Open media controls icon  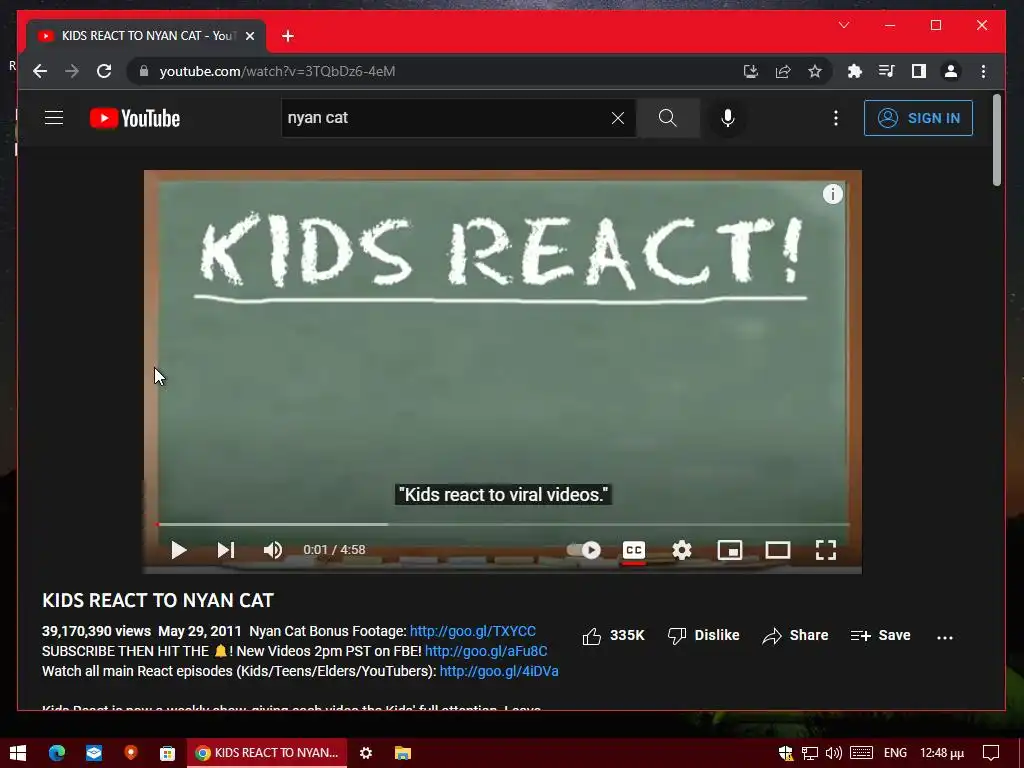886,71
